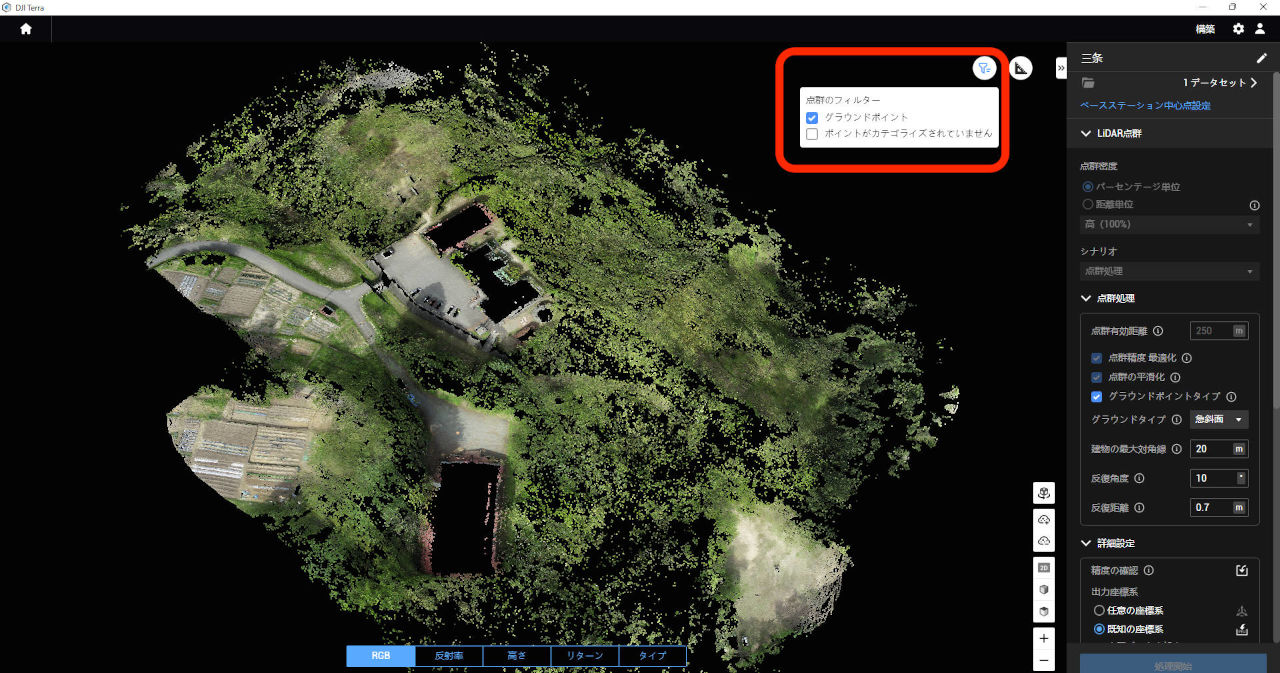Open the settings gear in top bar
Image resolution: width=1280 pixels, height=673 pixels.
click(1238, 29)
